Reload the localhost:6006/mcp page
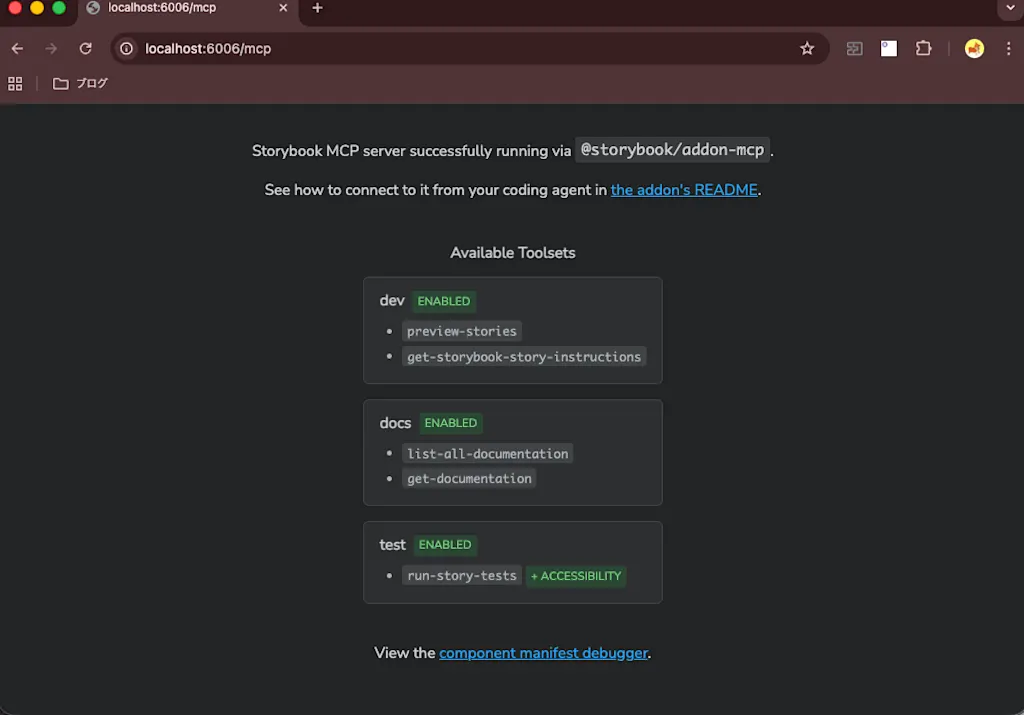The height and width of the screenshot is (715, 1024). click(86, 48)
